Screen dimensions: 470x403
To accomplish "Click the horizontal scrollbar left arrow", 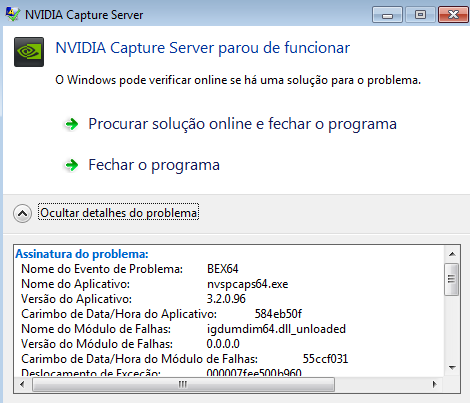I will click(x=22, y=384).
